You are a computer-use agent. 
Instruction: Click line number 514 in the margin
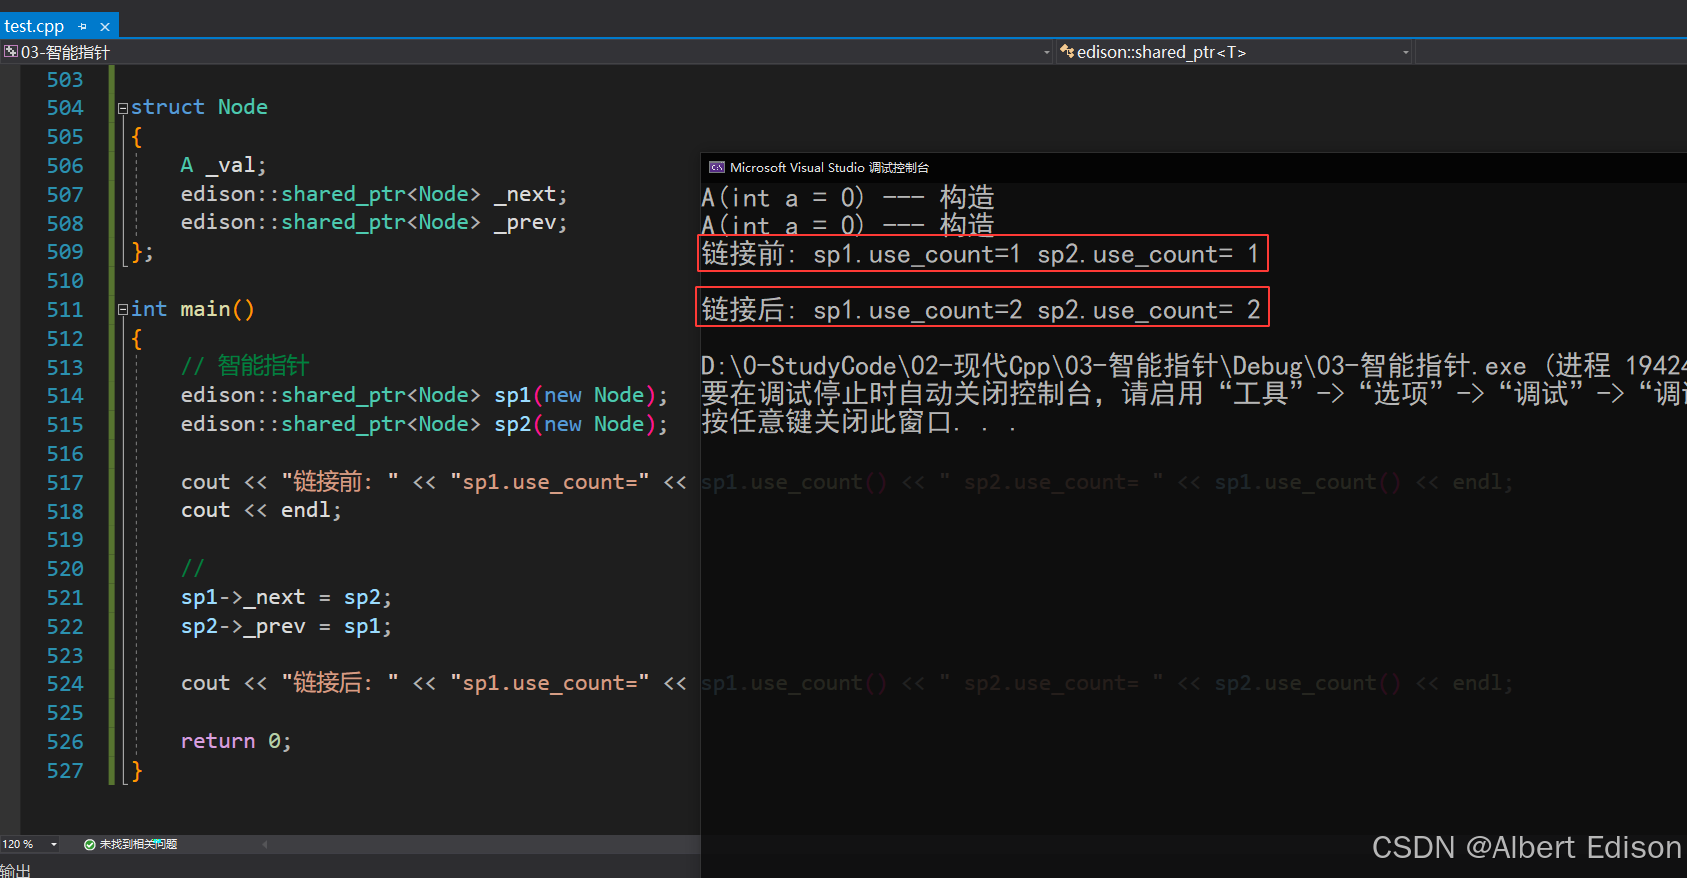(x=65, y=396)
